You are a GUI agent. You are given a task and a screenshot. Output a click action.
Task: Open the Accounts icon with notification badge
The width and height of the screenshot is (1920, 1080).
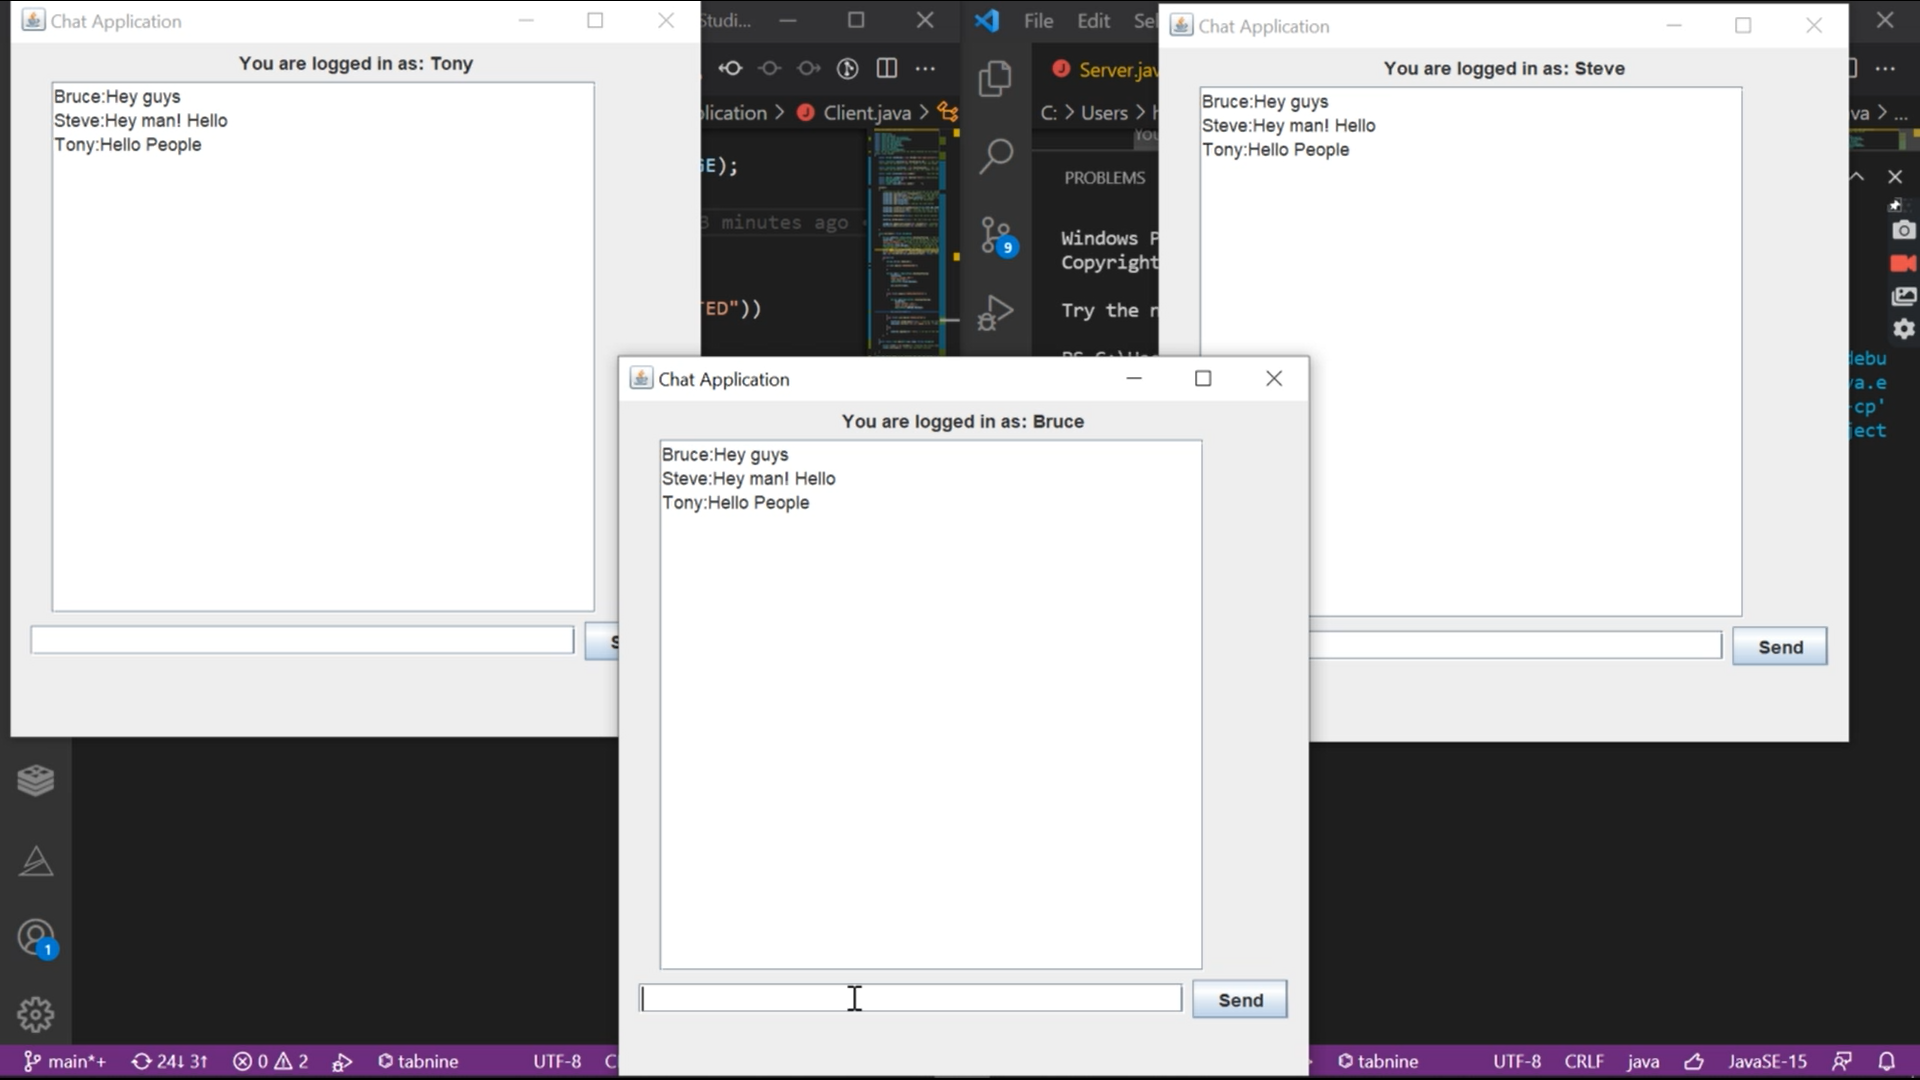[36, 938]
